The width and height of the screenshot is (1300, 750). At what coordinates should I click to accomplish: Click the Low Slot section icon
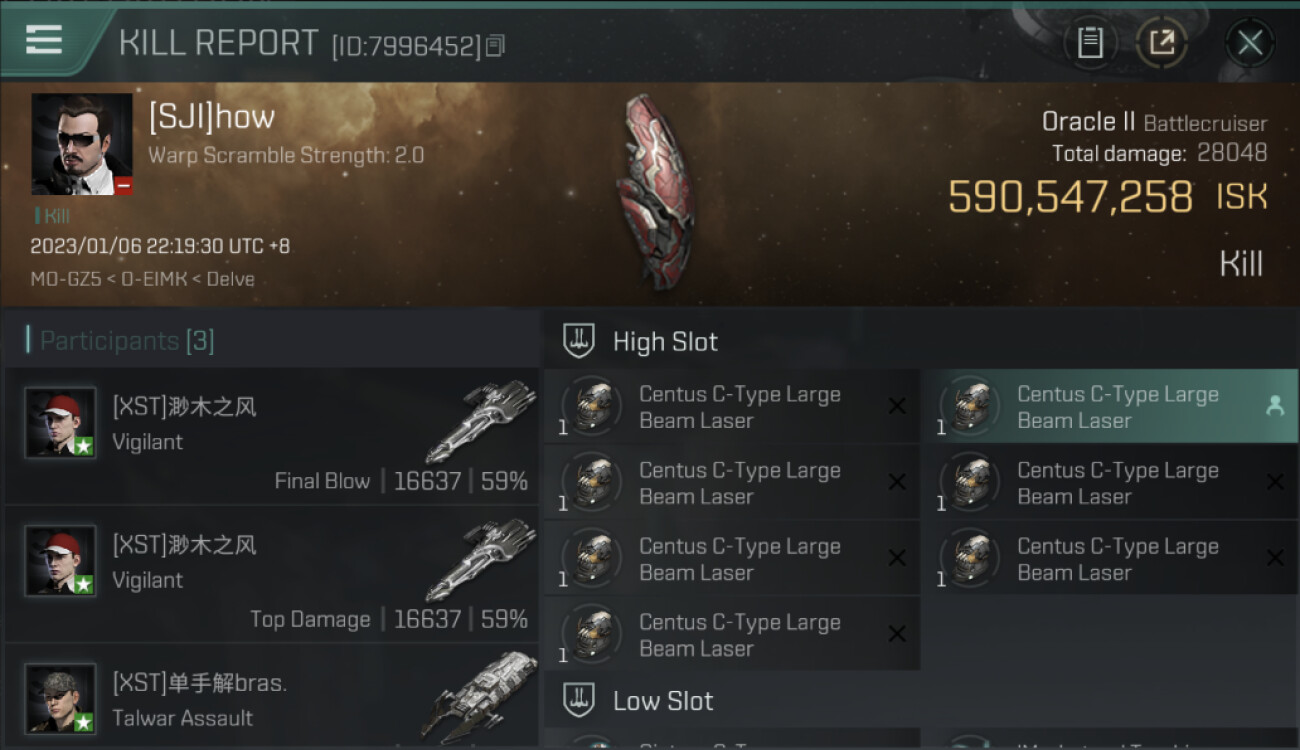click(579, 700)
